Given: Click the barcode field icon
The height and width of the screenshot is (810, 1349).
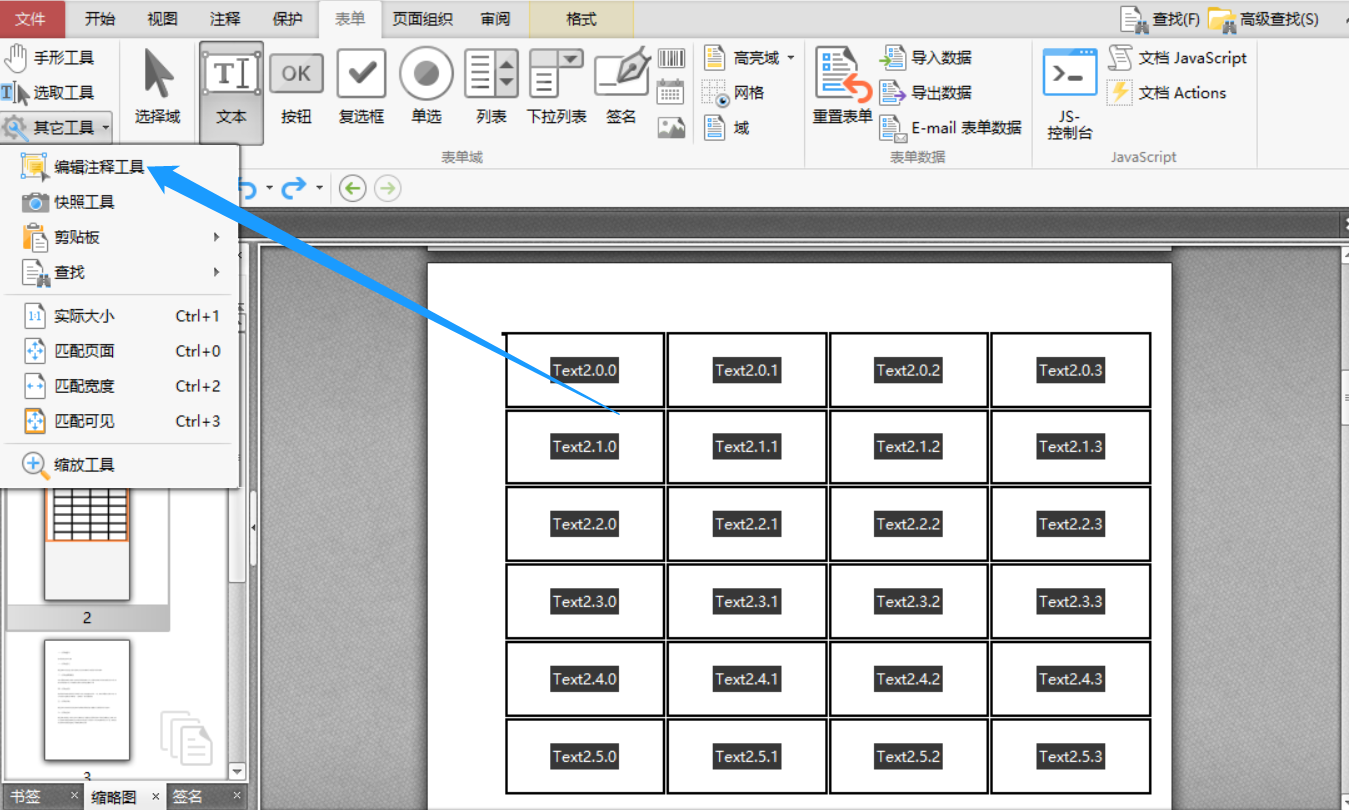Looking at the screenshot, I should pos(671,59).
